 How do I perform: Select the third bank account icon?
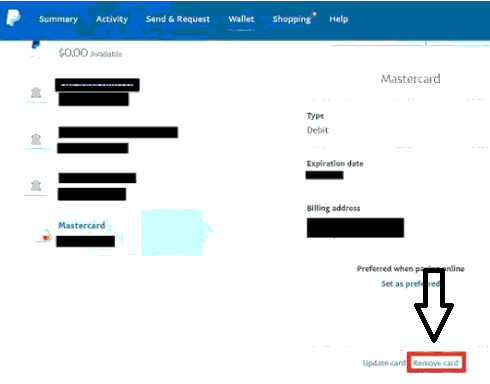coord(36,185)
